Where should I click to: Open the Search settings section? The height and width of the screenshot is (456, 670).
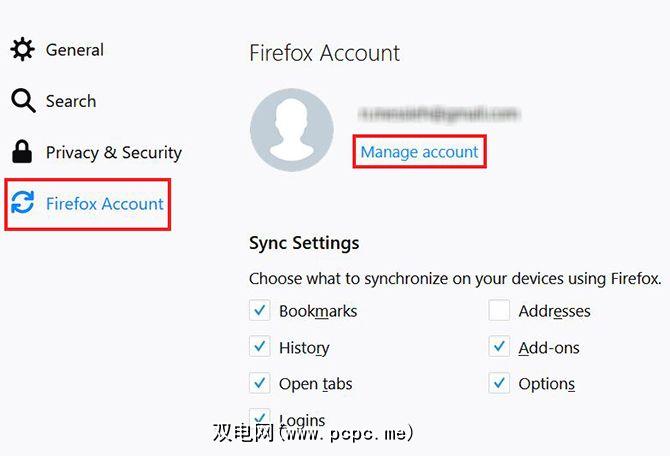tap(70, 101)
